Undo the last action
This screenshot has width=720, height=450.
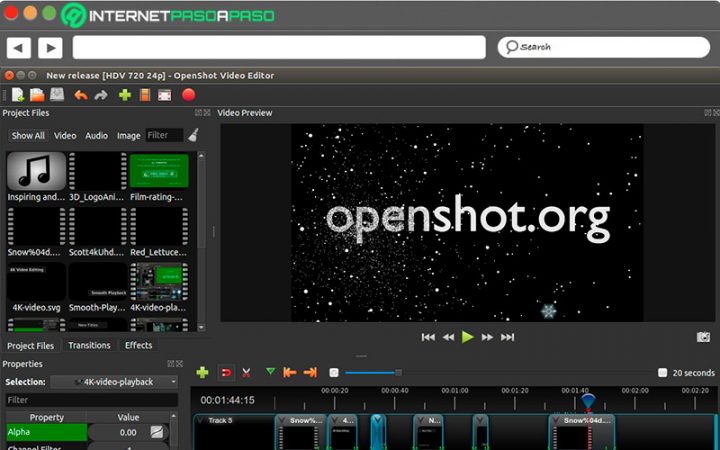pos(81,95)
